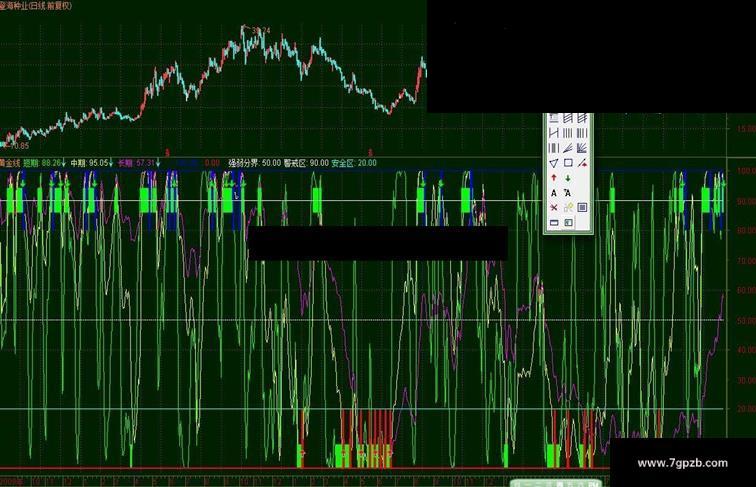The width and height of the screenshot is (756, 487).
Task: Click the yellow diamond edit drawing icon
Action: [x=568, y=207]
